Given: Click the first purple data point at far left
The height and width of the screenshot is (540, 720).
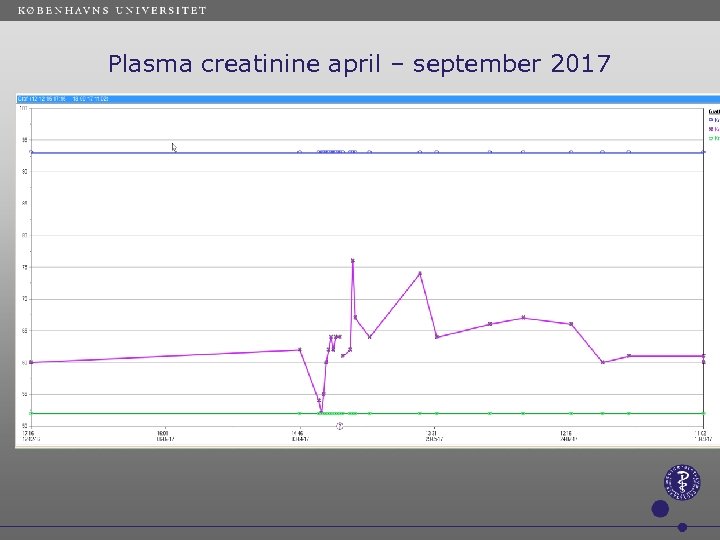Looking at the screenshot, I should (32, 362).
